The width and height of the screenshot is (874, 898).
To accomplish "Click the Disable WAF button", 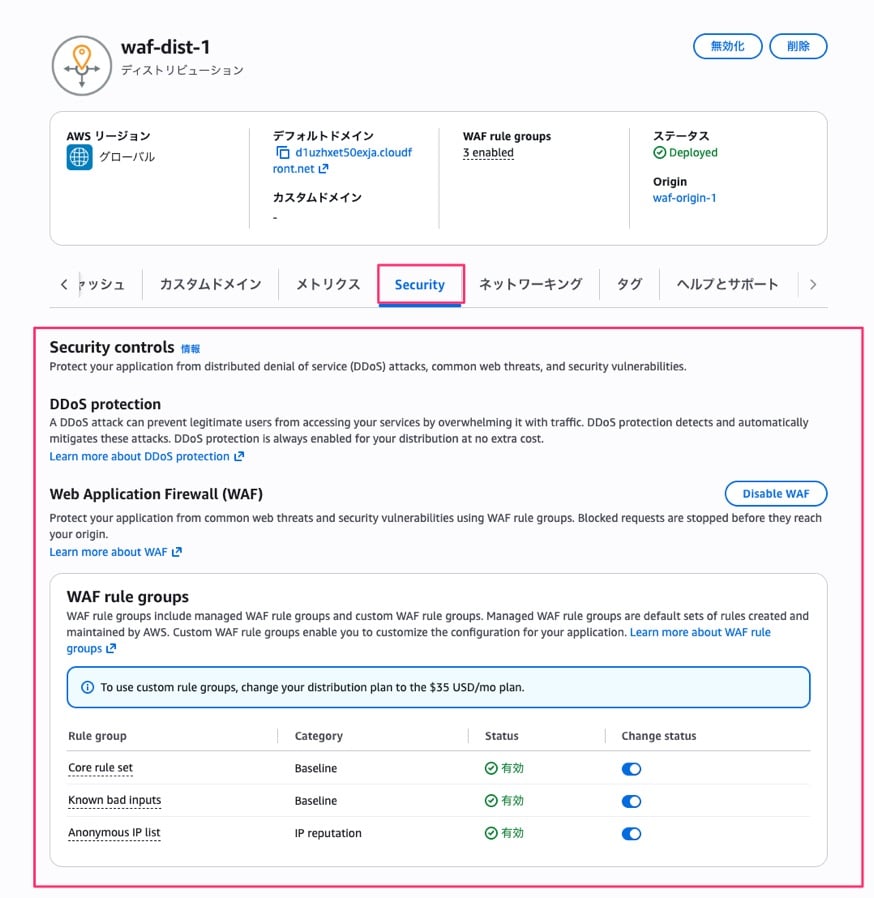I will (775, 494).
